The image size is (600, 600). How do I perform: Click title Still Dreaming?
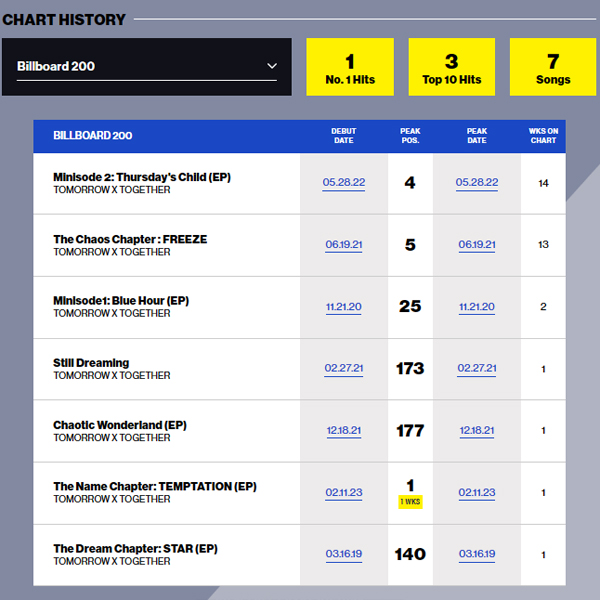point(91,363)
